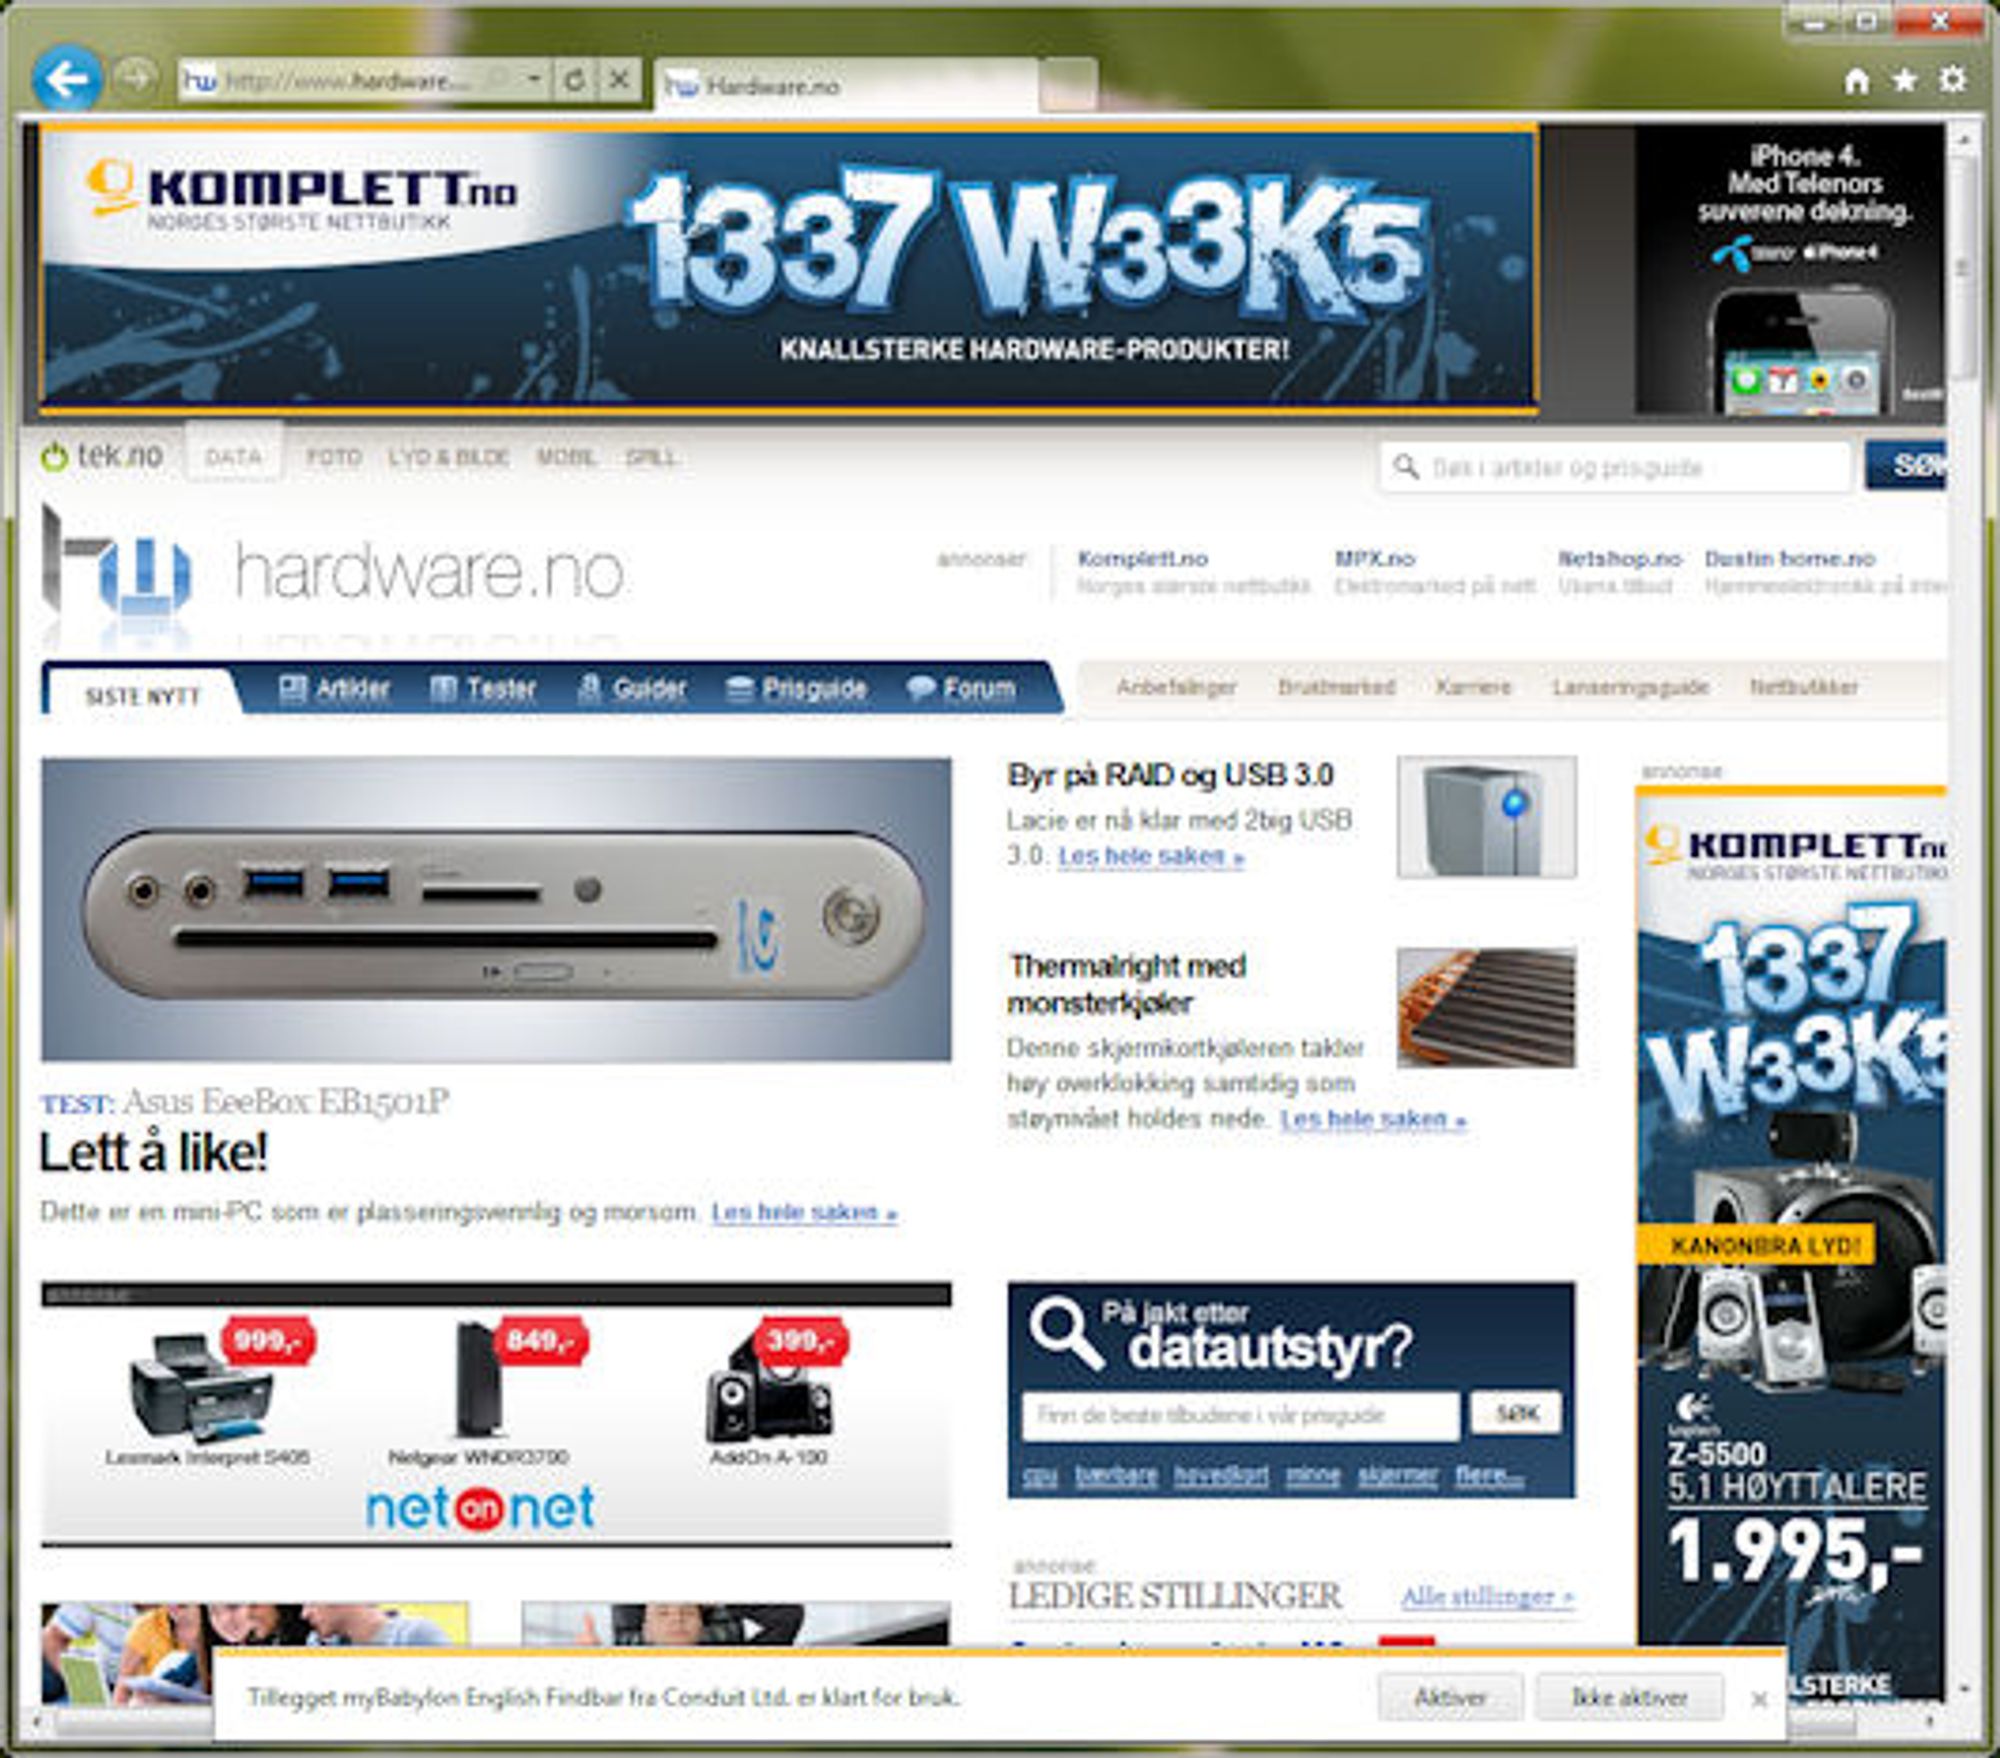Open a new tab button
Image resolution: width=2000 pixels, height=1758 pixels.
pos(1068,85)
